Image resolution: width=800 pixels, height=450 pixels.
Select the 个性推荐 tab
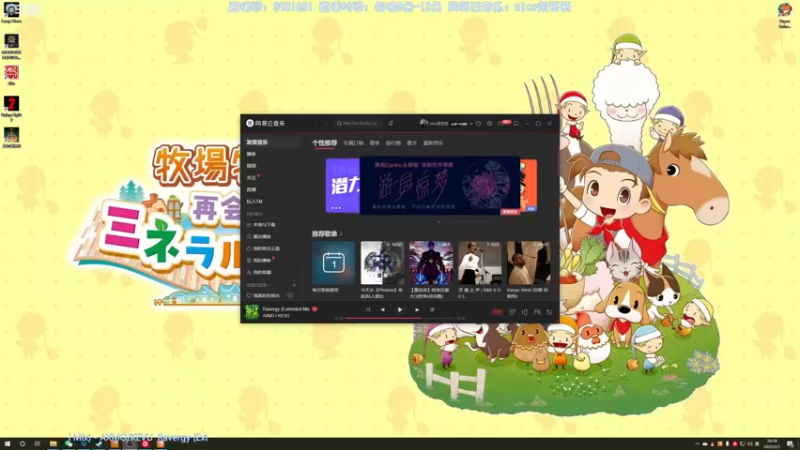[324, 143]
